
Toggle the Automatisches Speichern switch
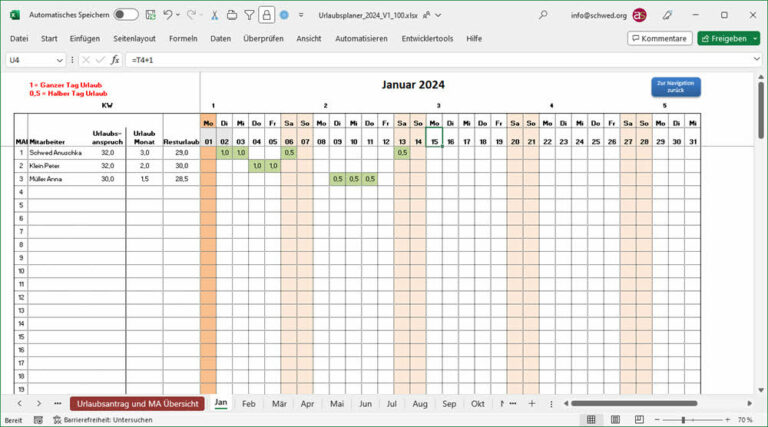pos(126,15)
